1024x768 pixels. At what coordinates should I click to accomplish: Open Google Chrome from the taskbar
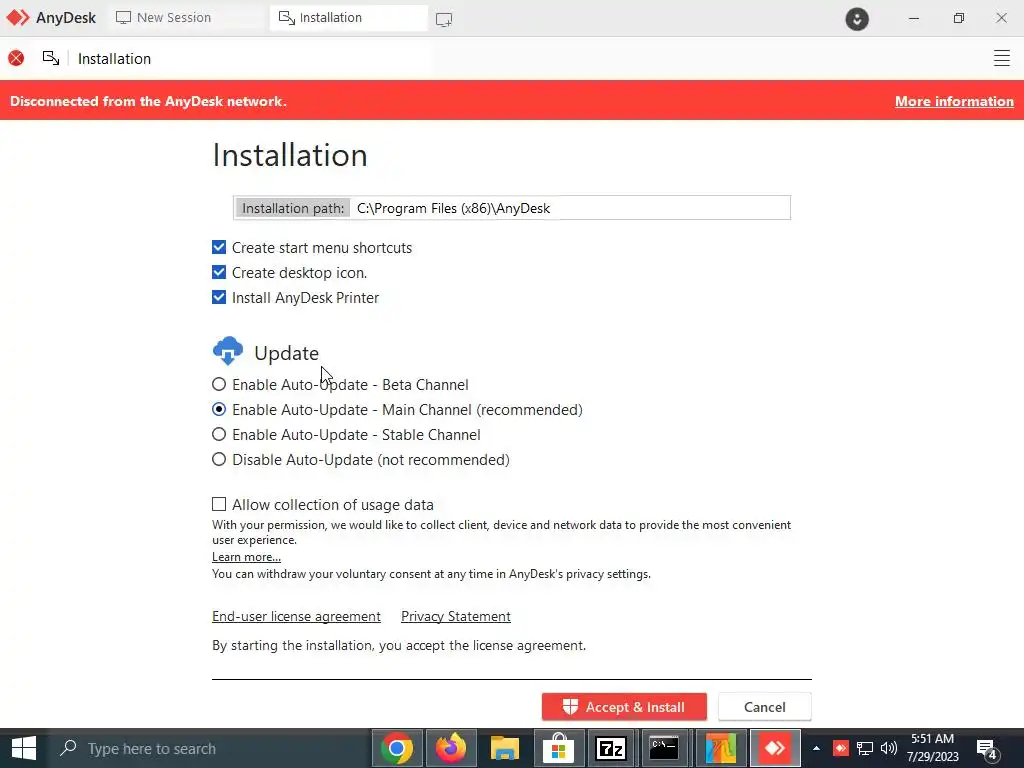click(x=397, y=748)
